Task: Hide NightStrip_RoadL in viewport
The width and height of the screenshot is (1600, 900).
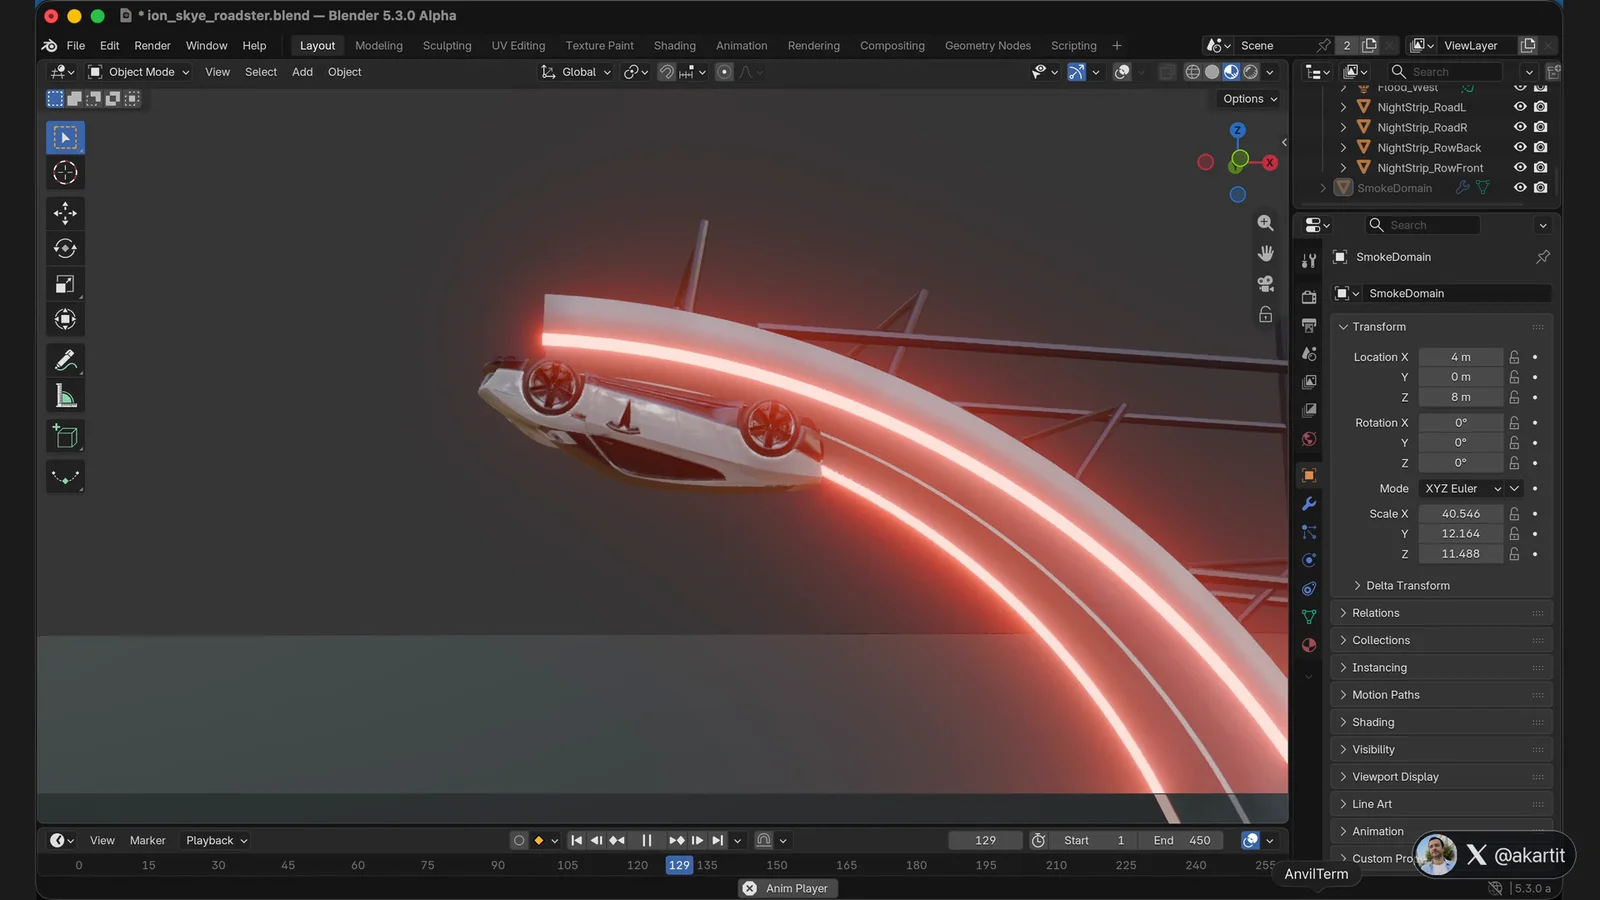Action: [1520, 107]
